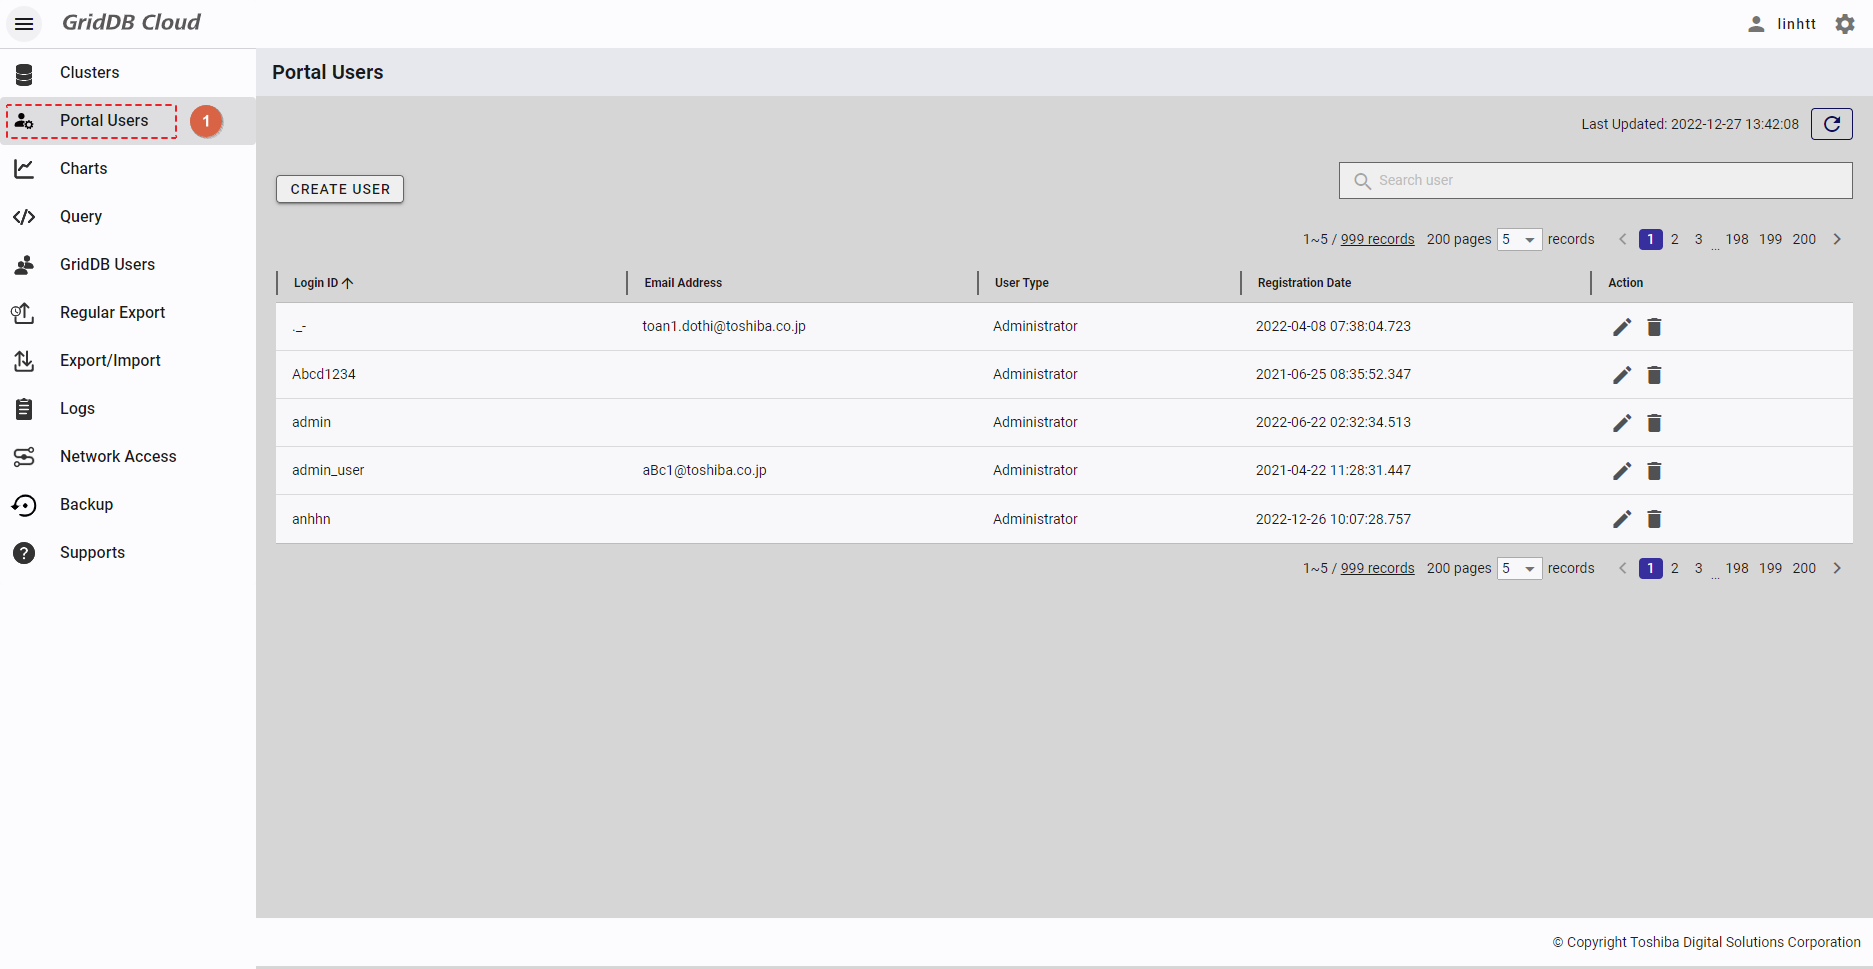Sort by Login ID column header
Viewport: 1873px width, 969px height.
(x=323, y=283)
